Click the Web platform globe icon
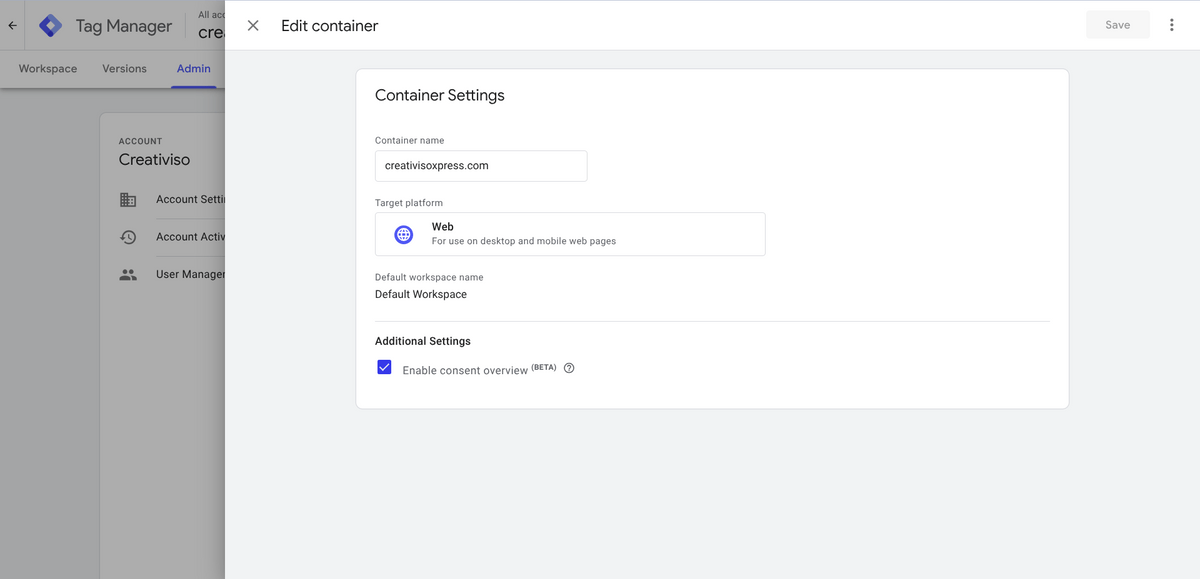Viewport: 1200px width, 579px height. coord(403,233)
